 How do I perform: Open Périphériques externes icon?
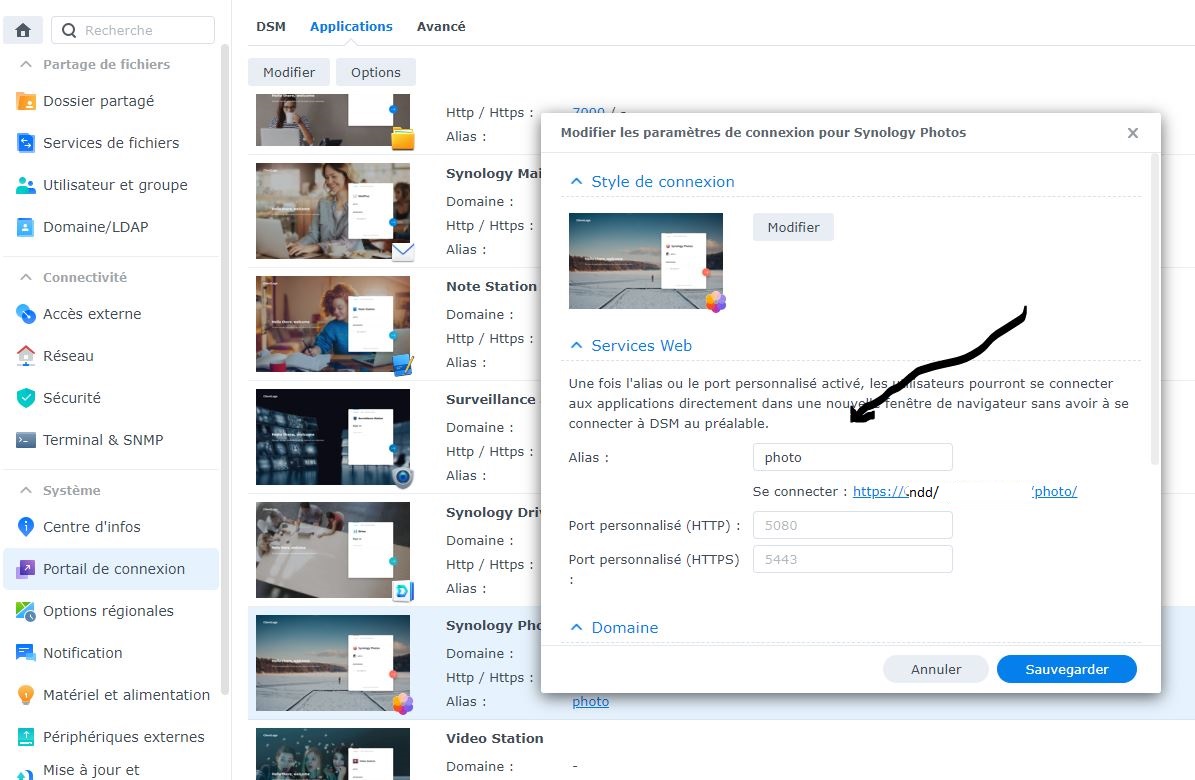click(x=26, y=736)
